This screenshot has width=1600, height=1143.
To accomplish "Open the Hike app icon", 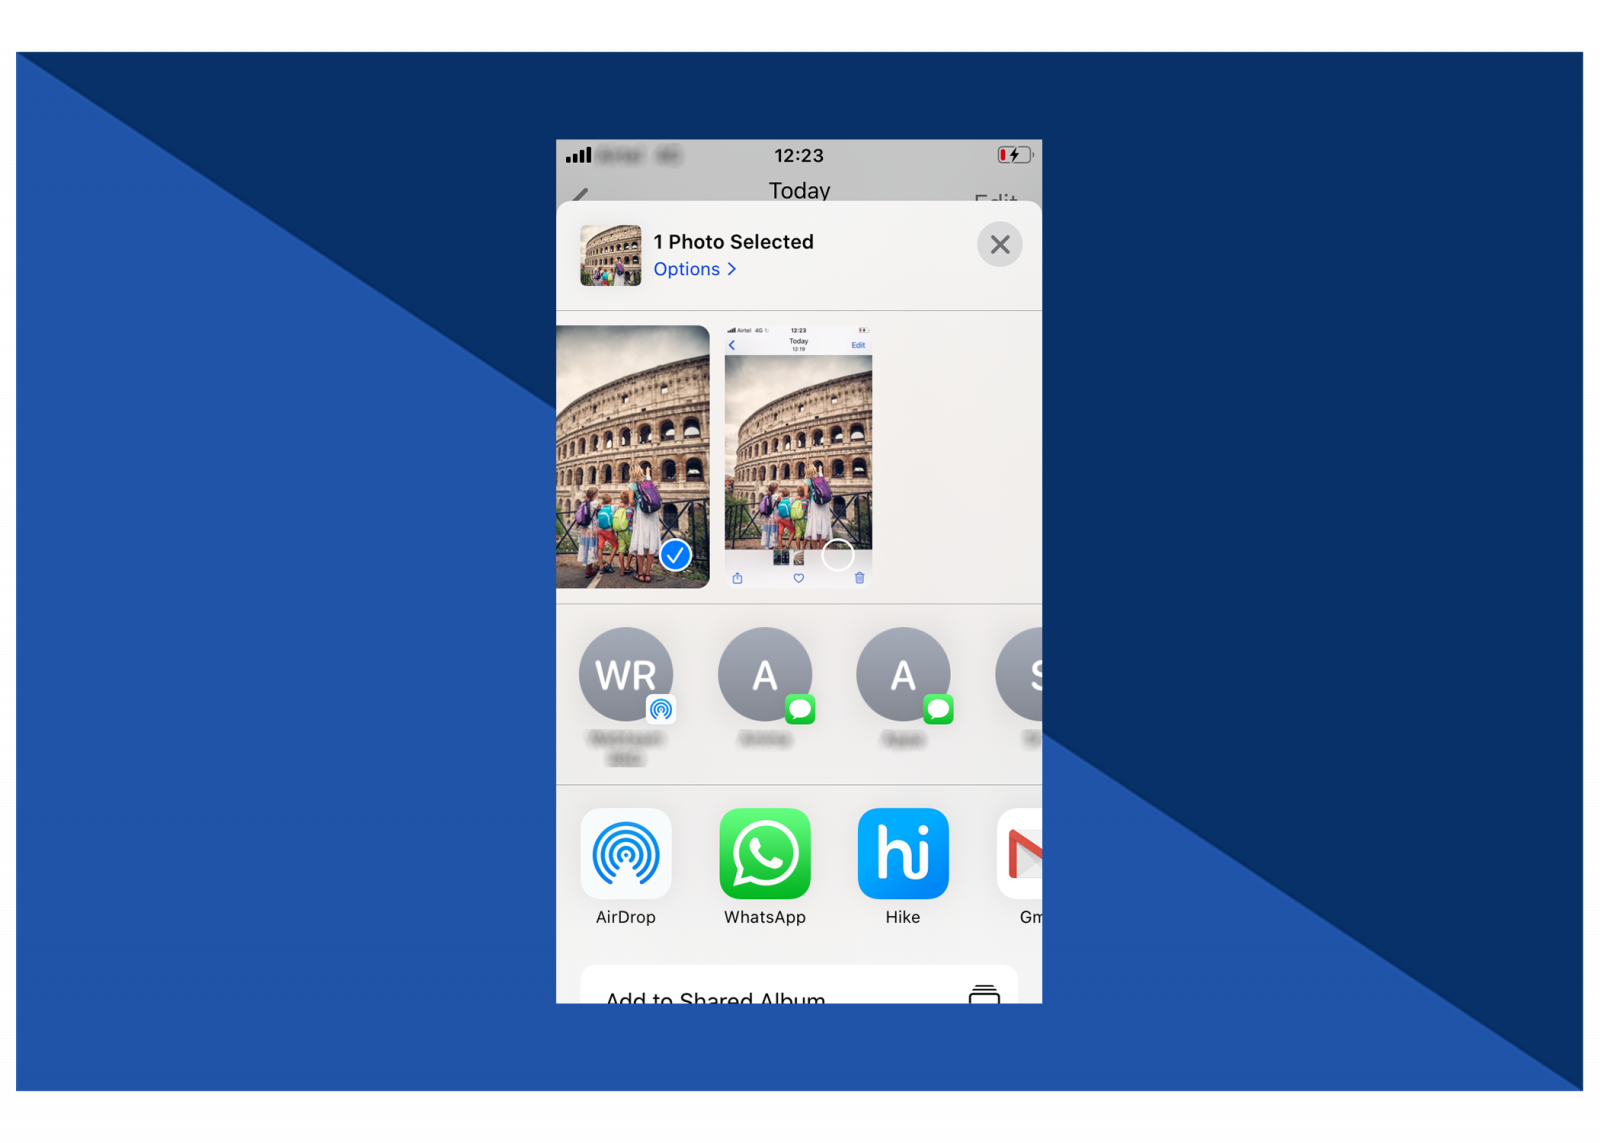I will [x=902, y=854].
